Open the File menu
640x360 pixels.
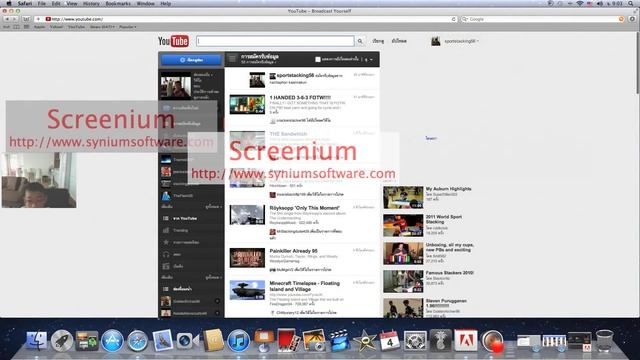[x=42, y=3]
